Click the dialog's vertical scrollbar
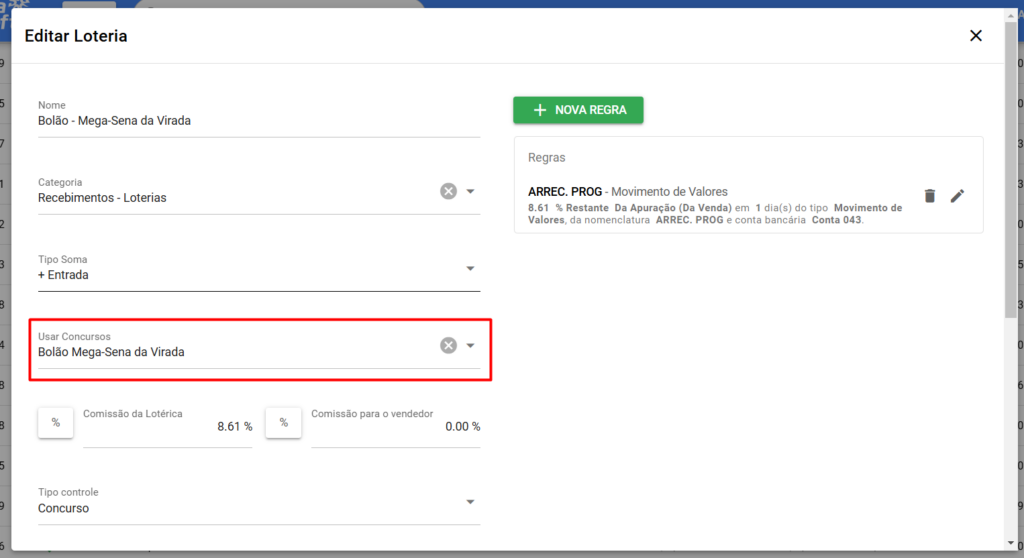Viewport: 1024px width, 558px height. tap(1011, 170)
